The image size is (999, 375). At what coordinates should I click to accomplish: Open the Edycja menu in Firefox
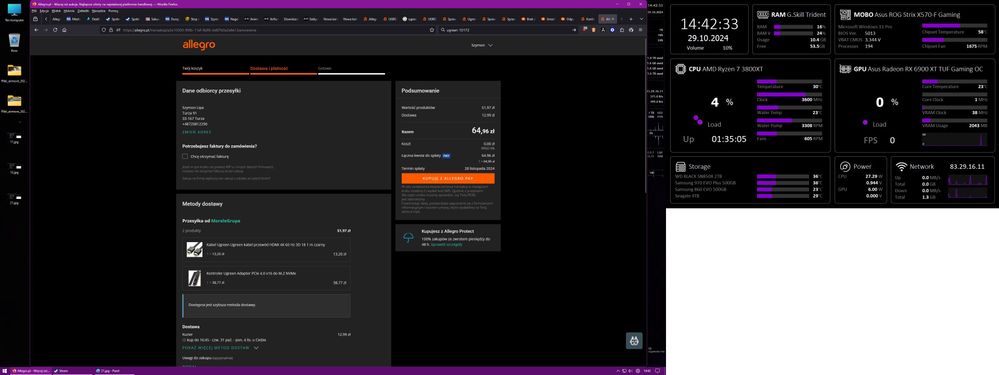(x=43, y=11)
